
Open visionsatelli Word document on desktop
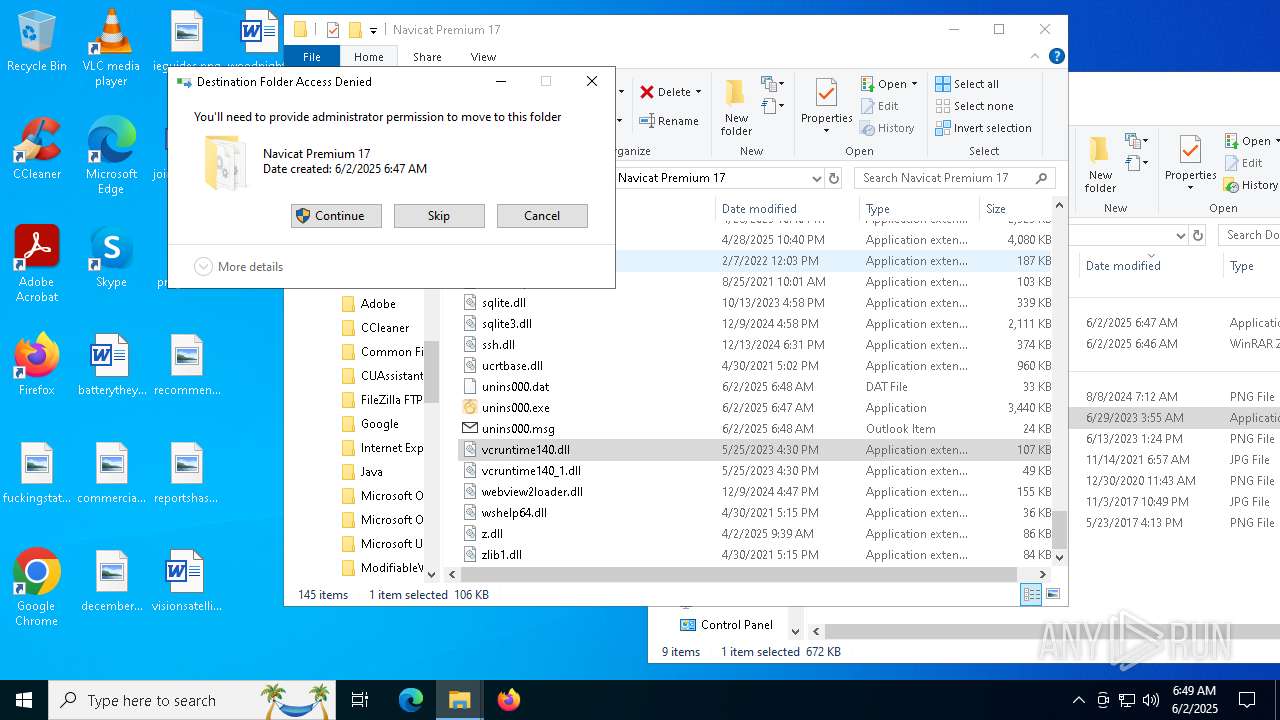pyautogui.click(x=186, y=580)
